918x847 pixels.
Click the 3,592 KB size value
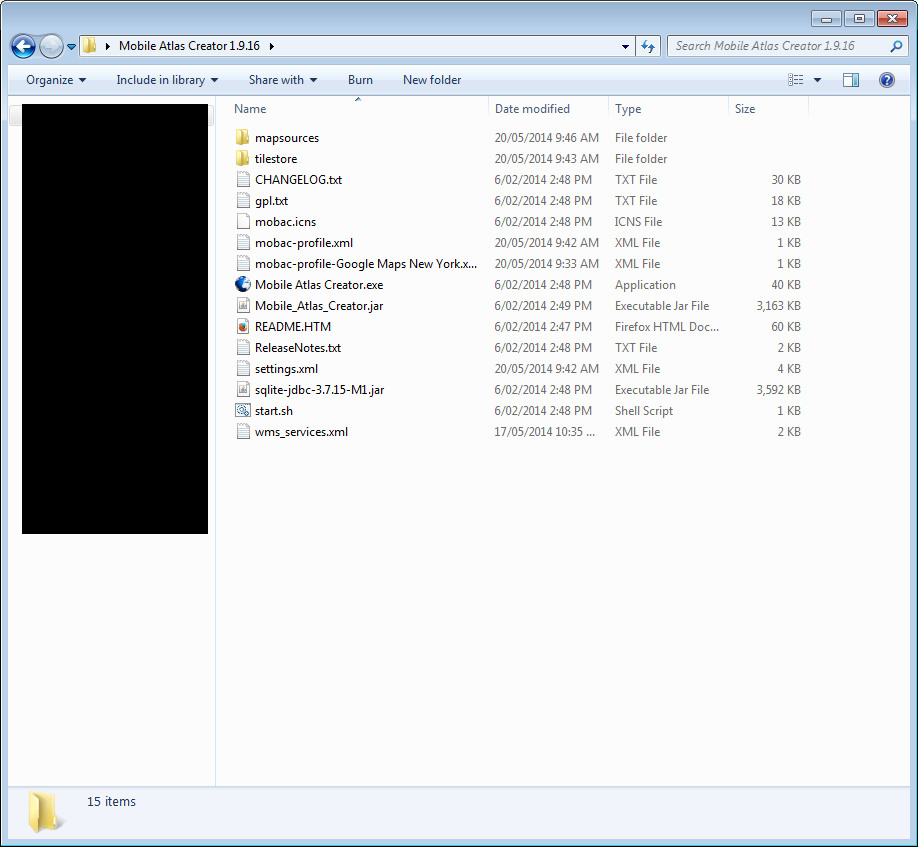coord(778,390)
